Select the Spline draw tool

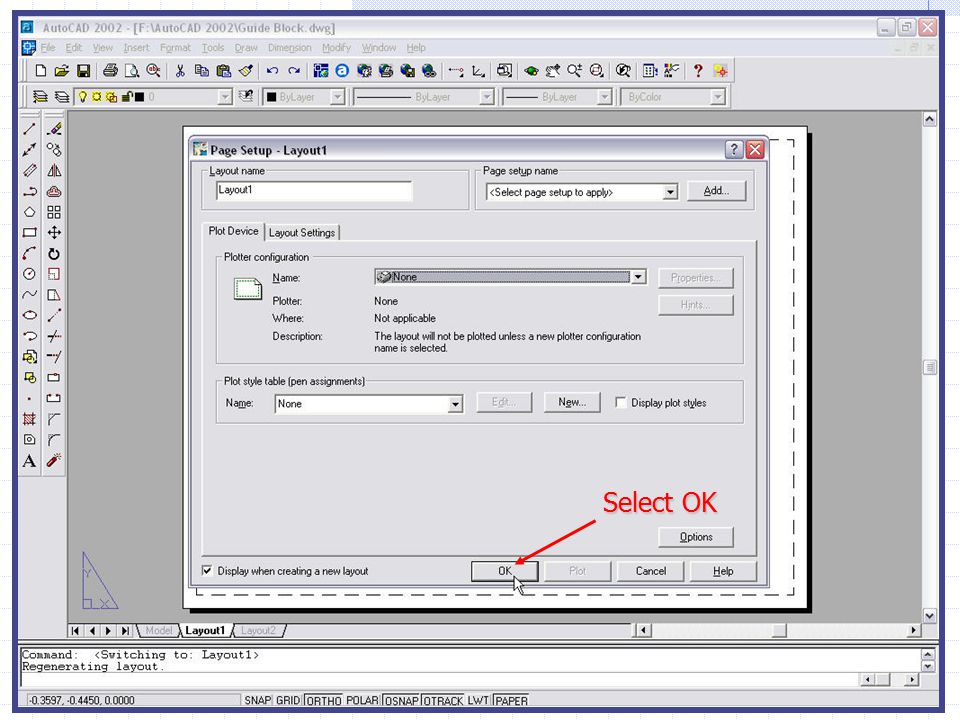pyautogui.click(x=29, y=294)
